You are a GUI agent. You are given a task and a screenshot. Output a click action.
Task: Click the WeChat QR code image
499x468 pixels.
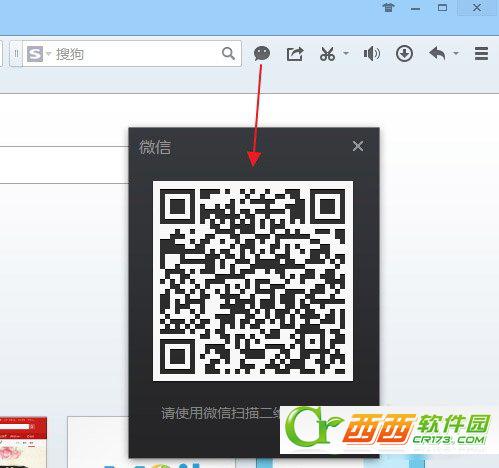coord(253,281)
